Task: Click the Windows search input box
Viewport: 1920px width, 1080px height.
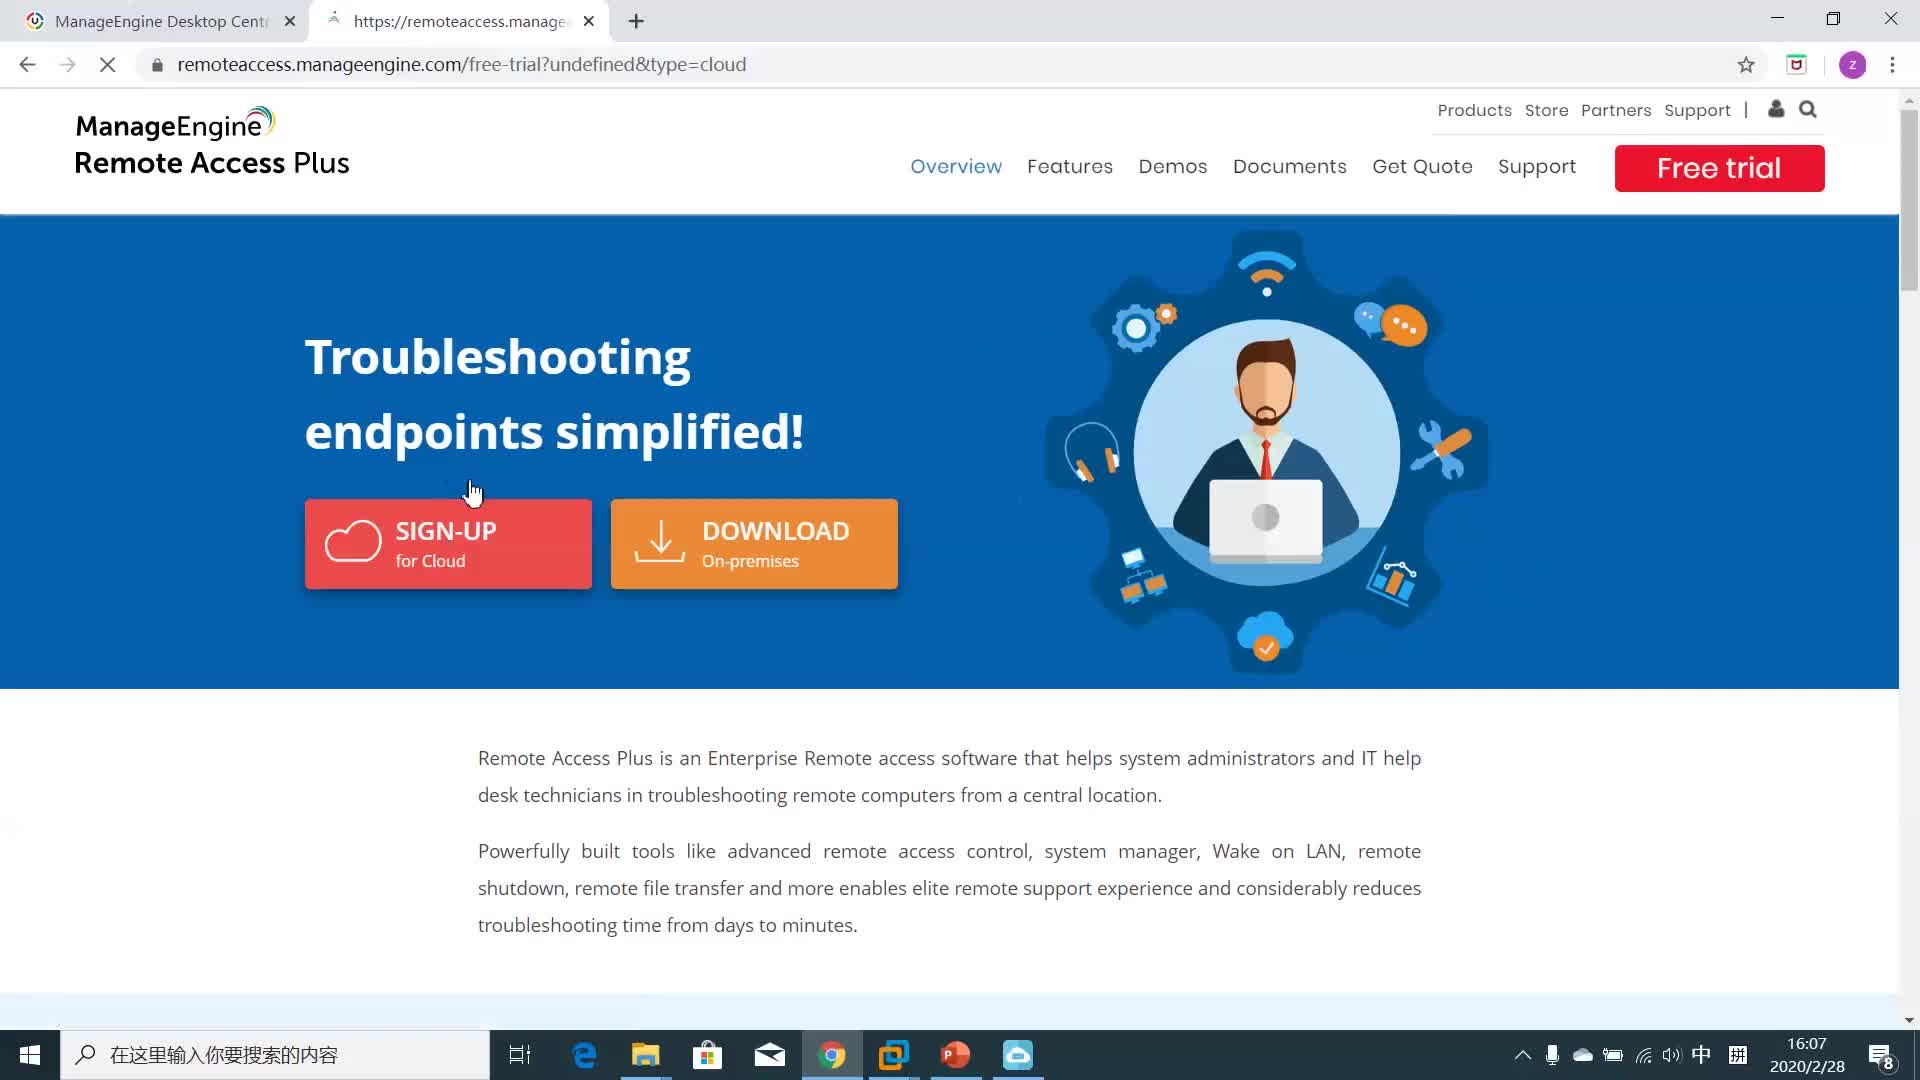Action: [x=280, y=1054]
